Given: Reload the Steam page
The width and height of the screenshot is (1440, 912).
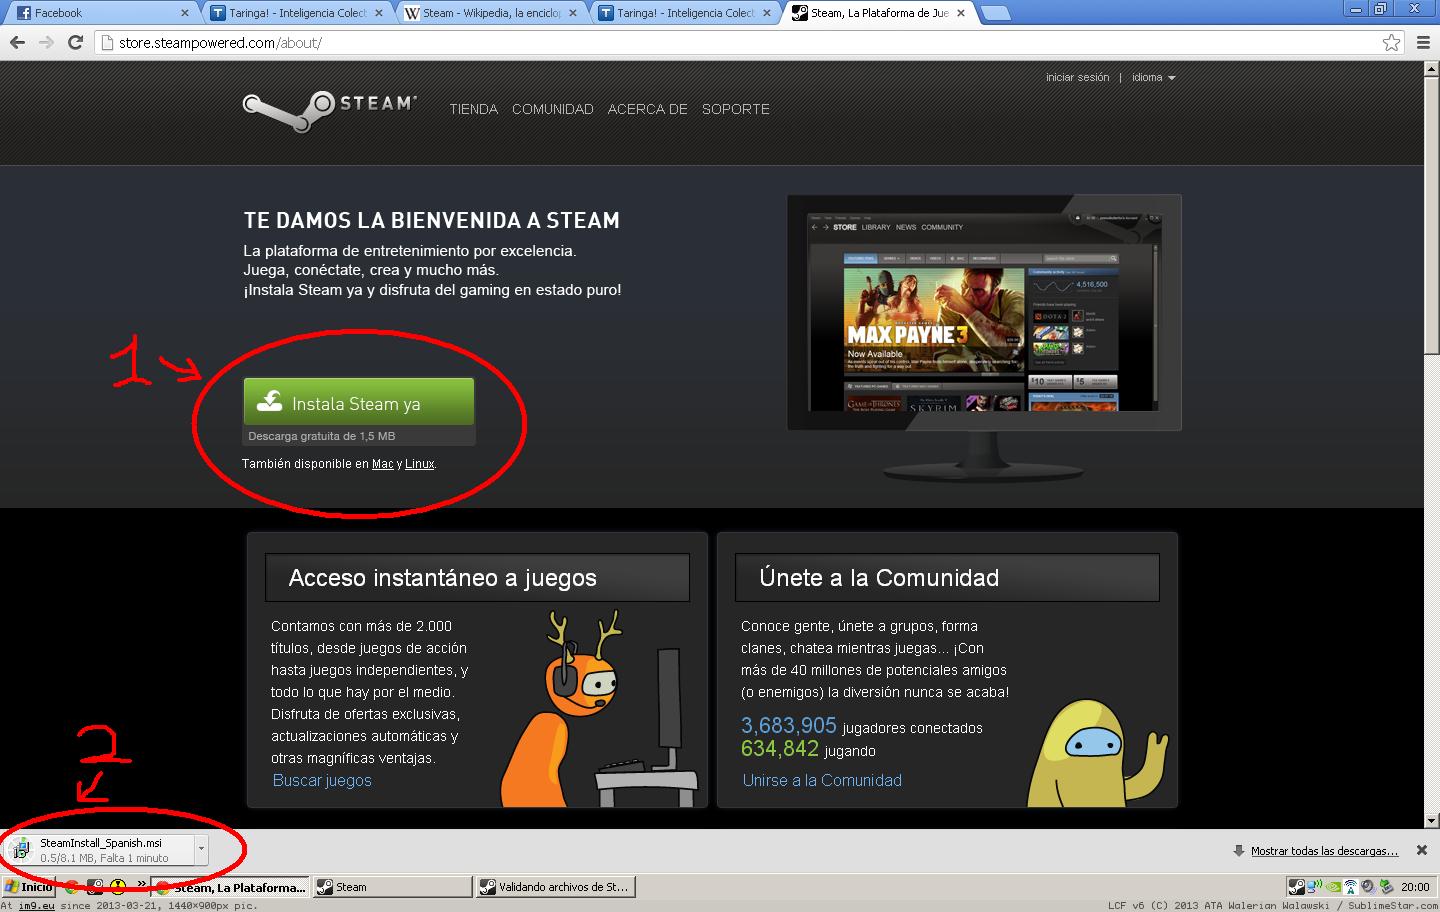Looking at the screenshot, I should tap(75, 42).
